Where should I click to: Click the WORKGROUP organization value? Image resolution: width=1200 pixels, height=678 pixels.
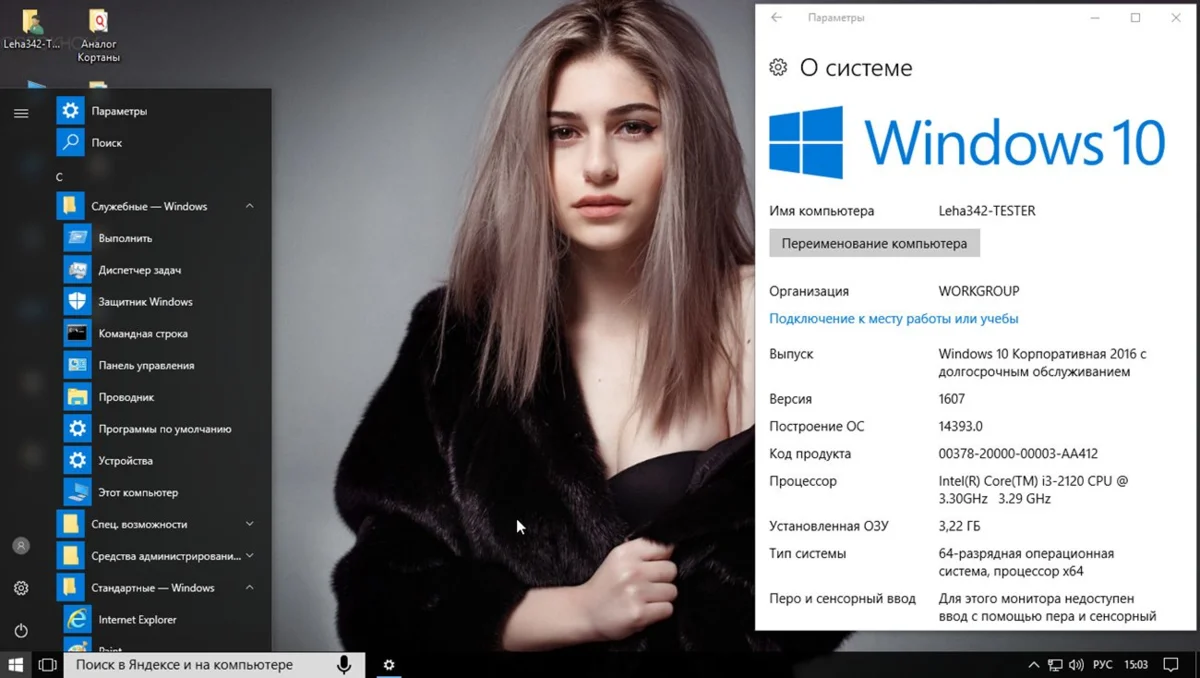tap(979, 291)
